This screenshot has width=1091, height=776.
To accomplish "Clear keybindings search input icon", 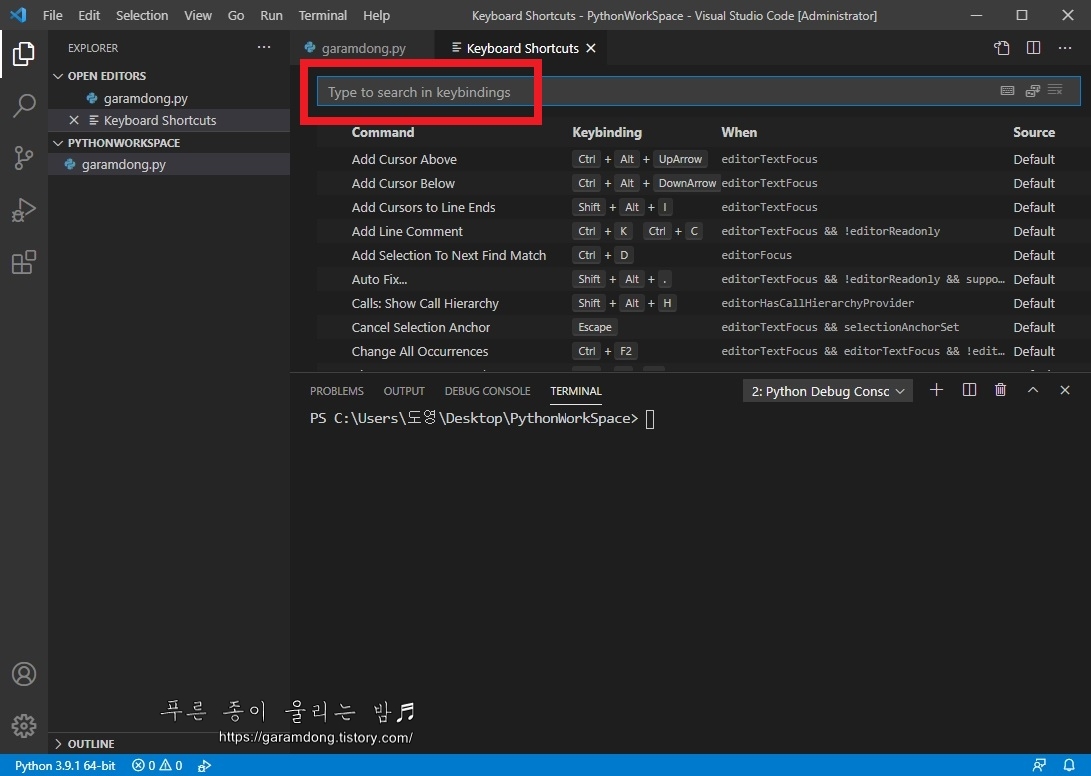I will pos(1055,90).
